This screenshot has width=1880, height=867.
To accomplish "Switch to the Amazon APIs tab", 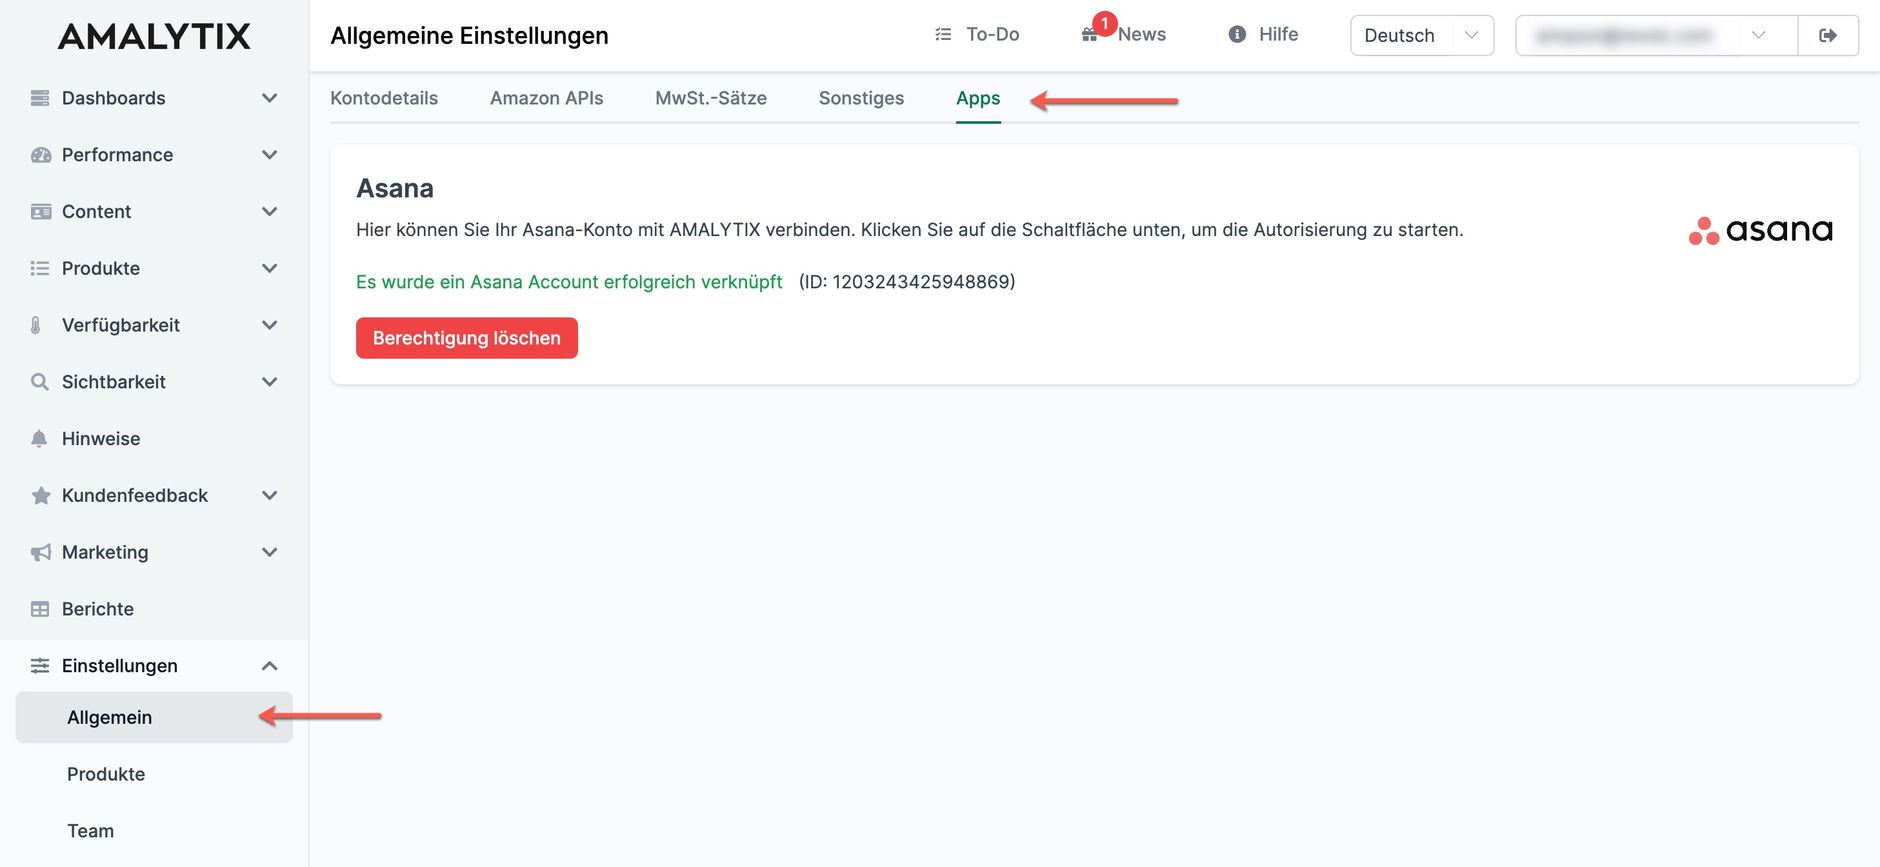I will pos(547,98).
